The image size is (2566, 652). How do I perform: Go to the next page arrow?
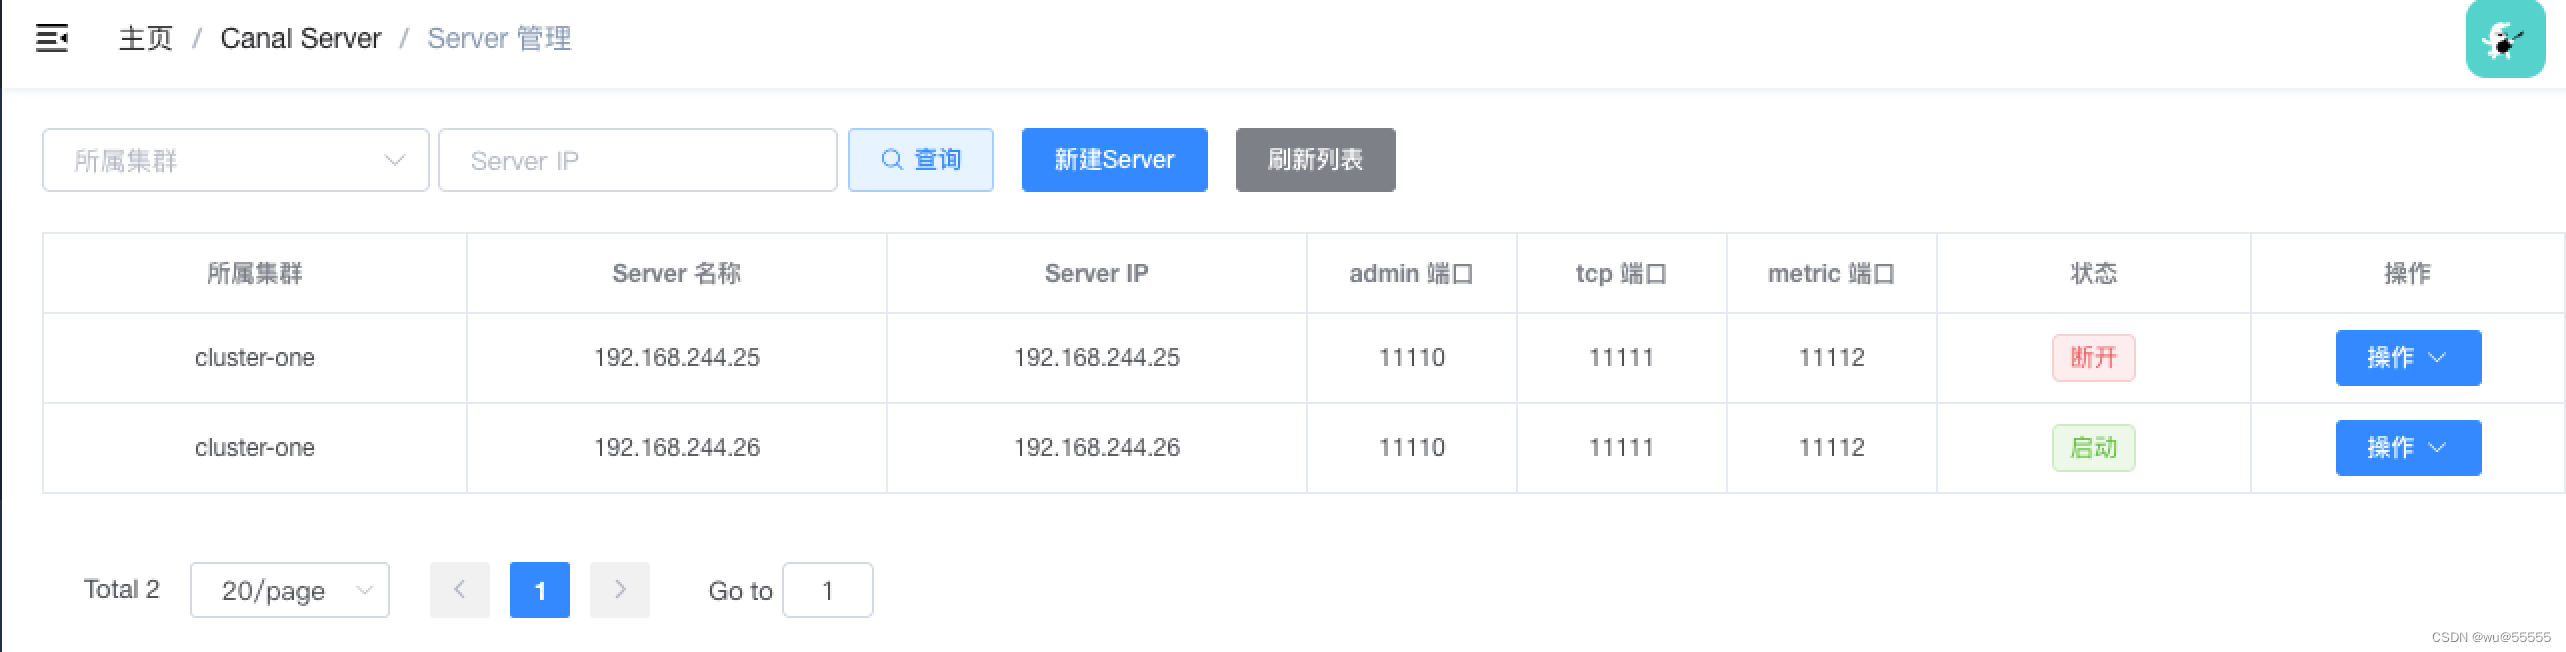click(x=620, y=590)
